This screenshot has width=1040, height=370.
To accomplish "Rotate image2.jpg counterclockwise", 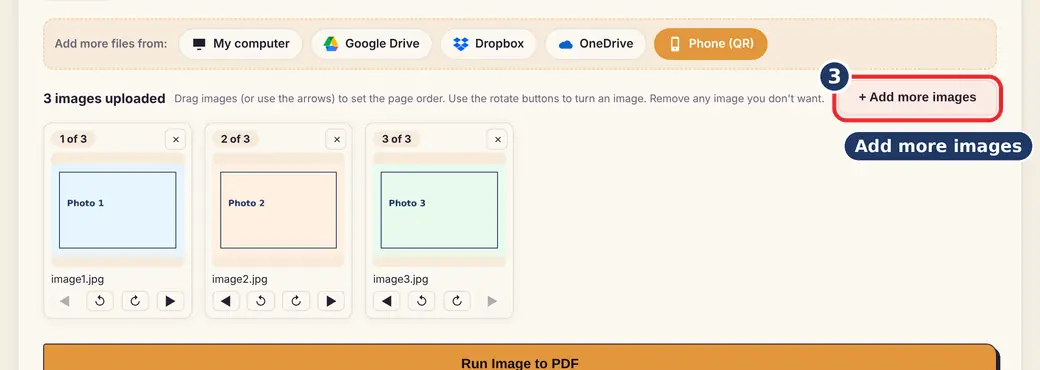I will coord(261,301).
